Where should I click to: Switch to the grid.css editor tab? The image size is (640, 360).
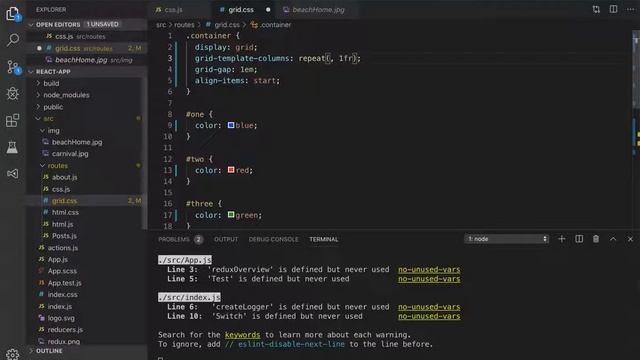tap(241, 9)
